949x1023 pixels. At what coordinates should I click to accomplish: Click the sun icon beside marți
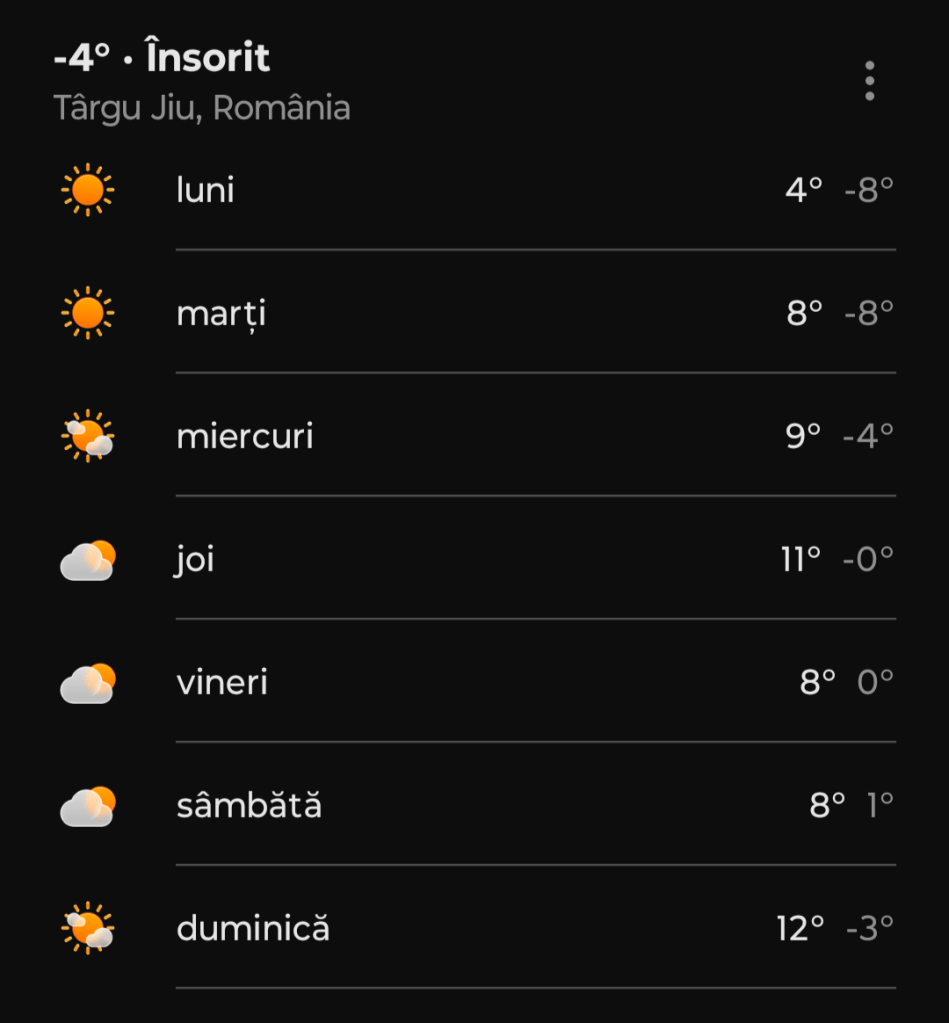(x=88, y=314)
